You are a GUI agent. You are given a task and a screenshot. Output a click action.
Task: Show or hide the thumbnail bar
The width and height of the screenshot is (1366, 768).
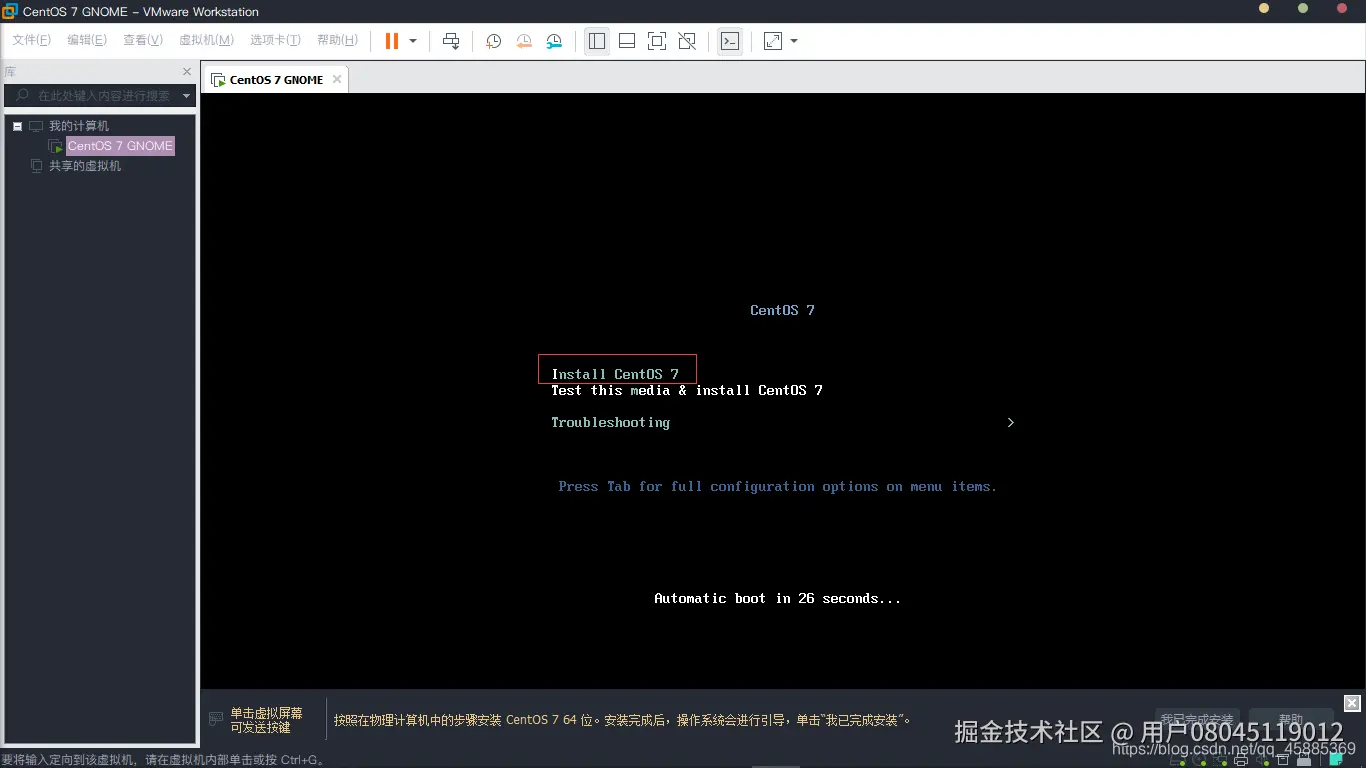click(627, 41)
